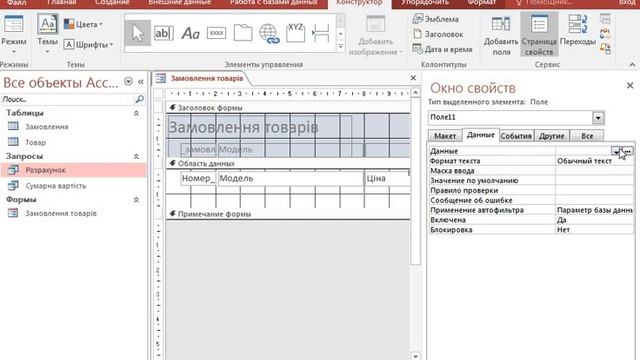The width and height of the screenshot is (640, 360).
Task: Collapse the ribbon with the chevron
Action: 632,64
